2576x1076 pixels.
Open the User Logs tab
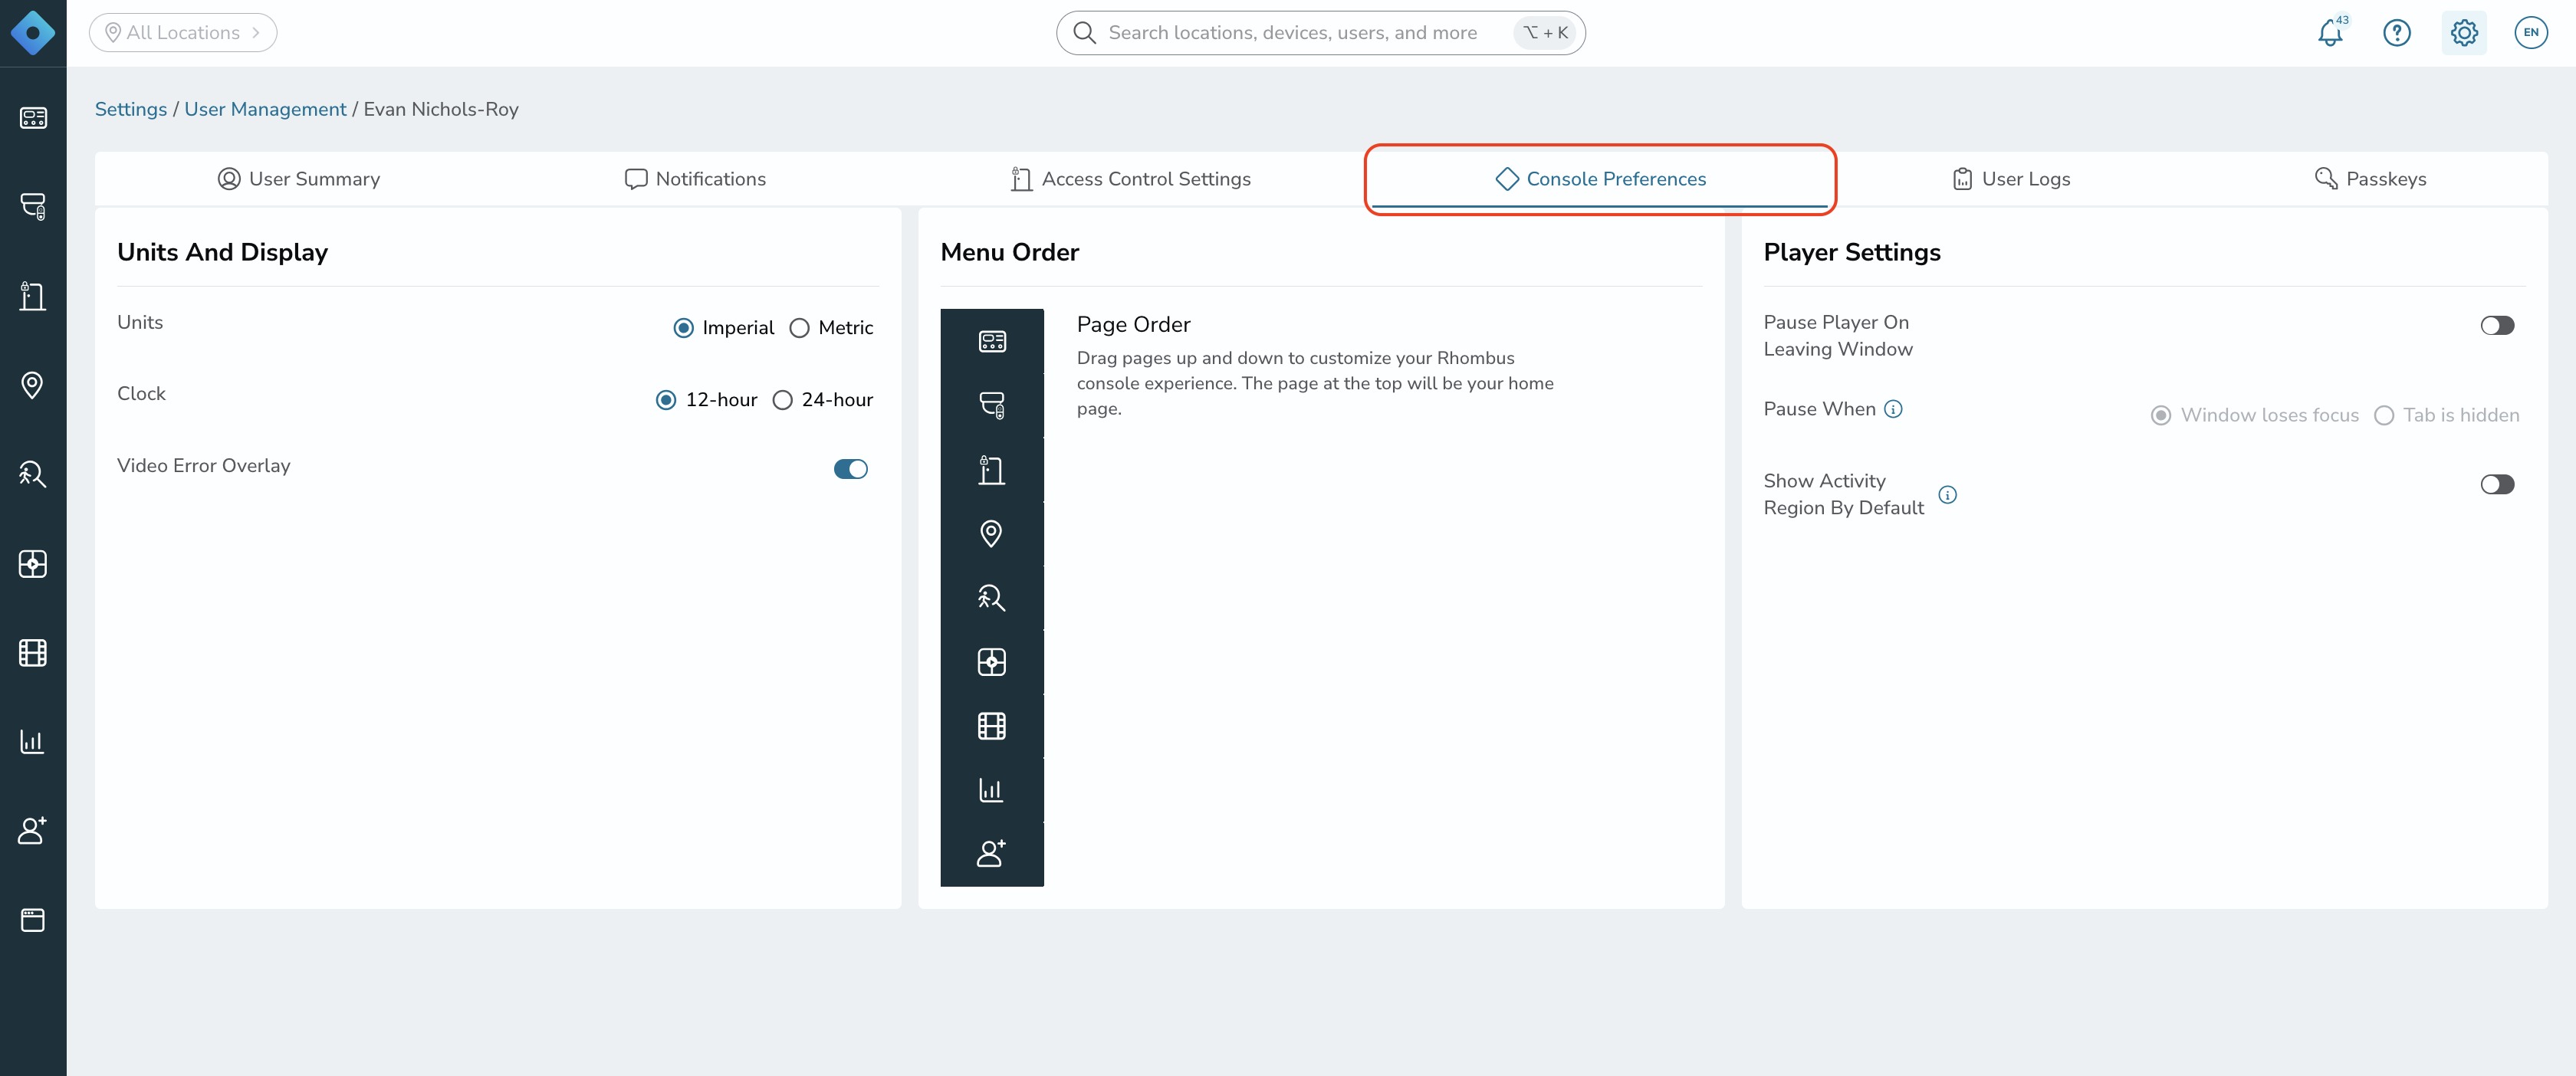2011,179
